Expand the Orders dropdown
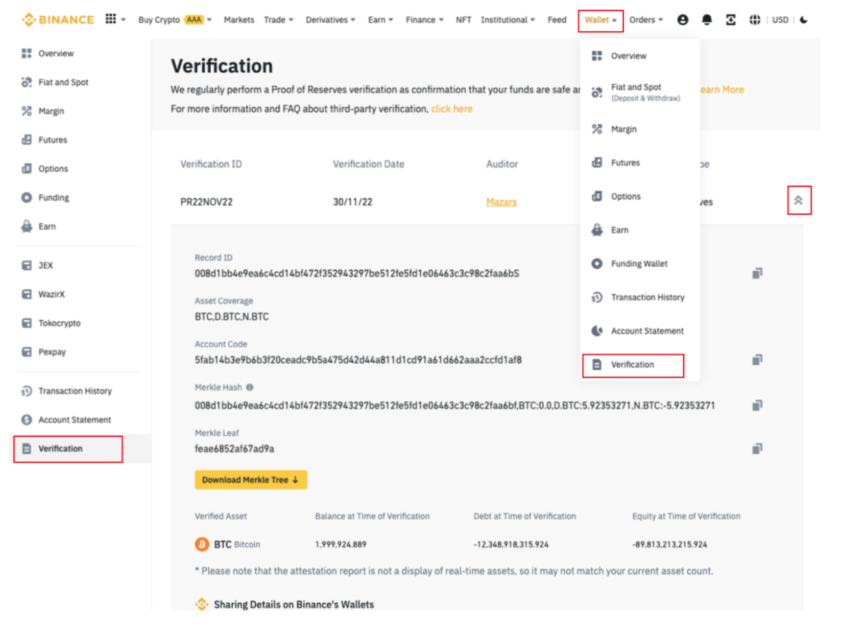The image size is (850, 630). [x=645, y=18]
